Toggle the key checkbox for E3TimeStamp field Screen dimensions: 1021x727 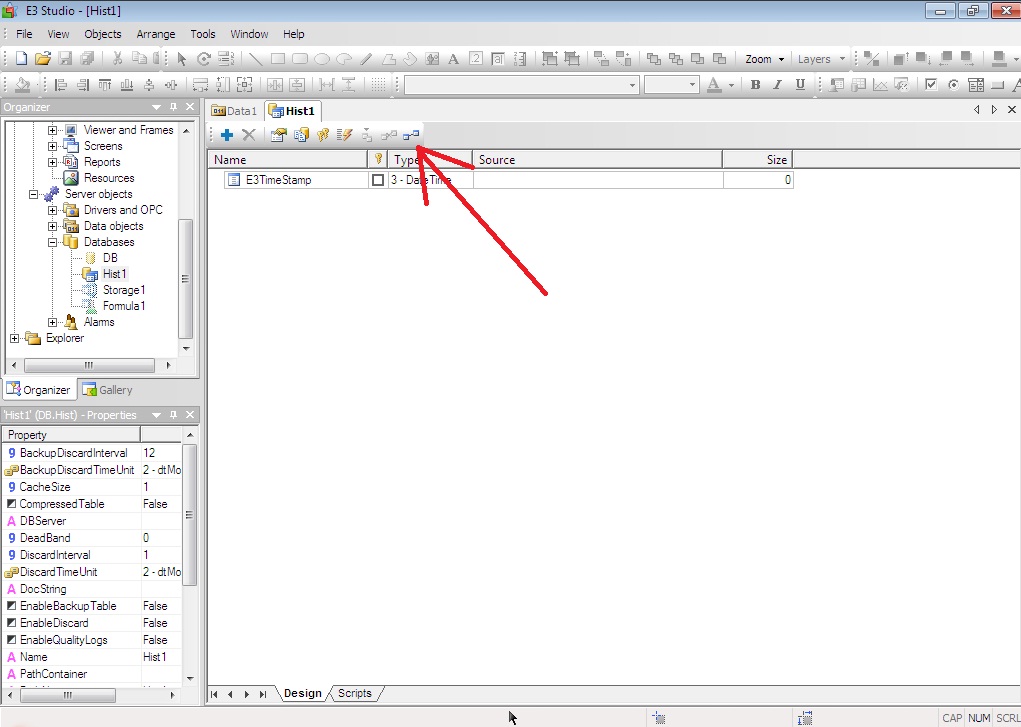point(380,180)
